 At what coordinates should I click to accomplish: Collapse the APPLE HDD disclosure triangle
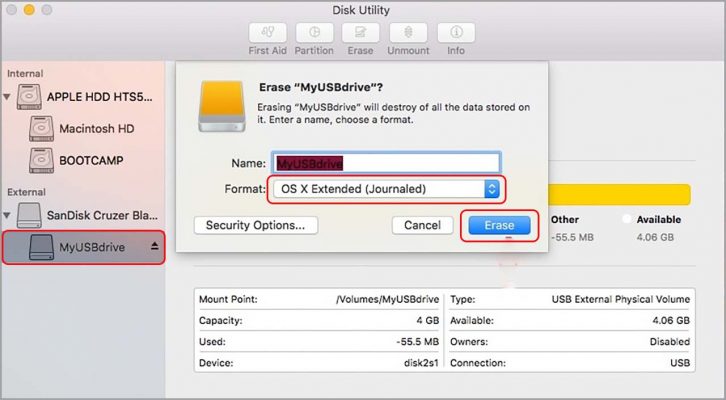click(x=7, y=97)
